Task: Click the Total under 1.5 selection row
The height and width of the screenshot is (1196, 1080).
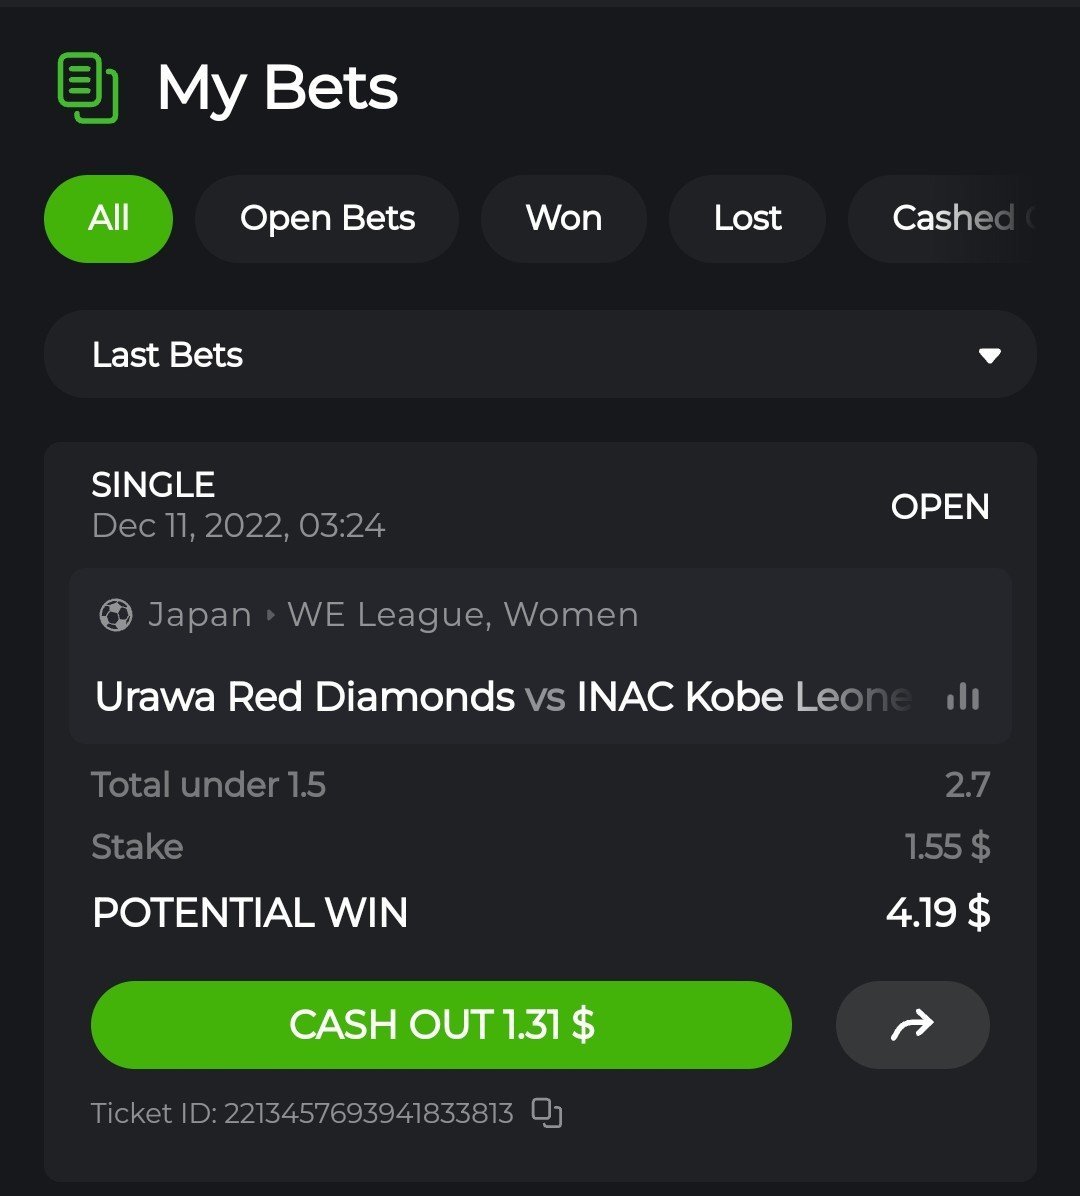Action: coord(540,785)
